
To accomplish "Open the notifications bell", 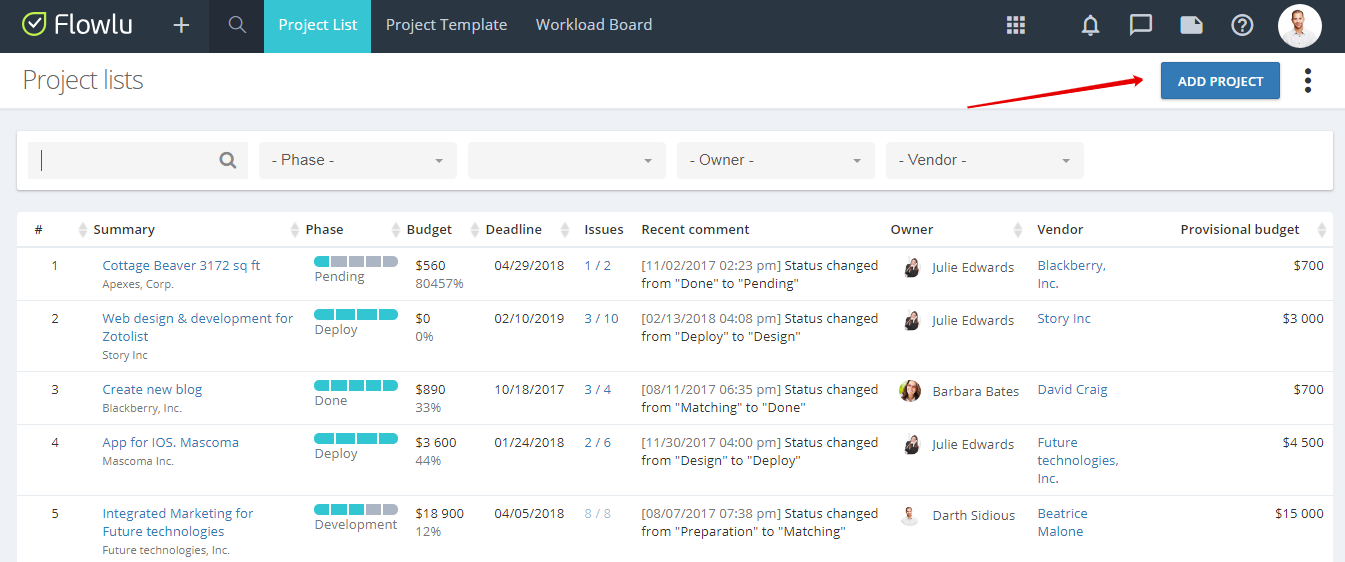I will (1091, 25).
